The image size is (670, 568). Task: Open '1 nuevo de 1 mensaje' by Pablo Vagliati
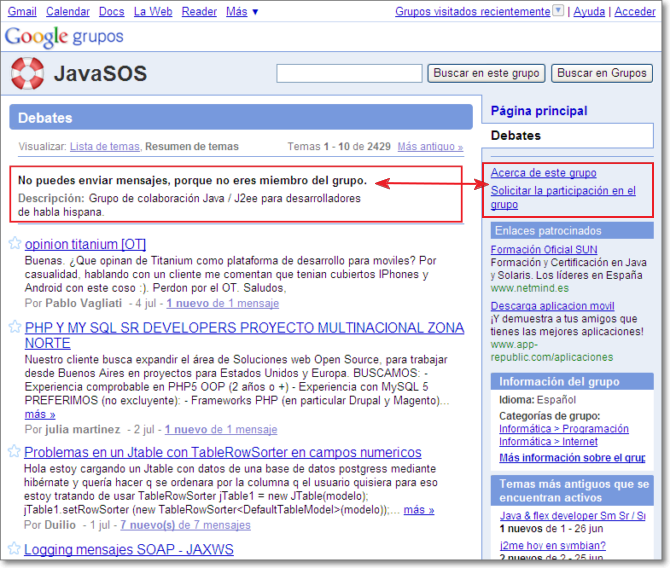coord(223,303)
